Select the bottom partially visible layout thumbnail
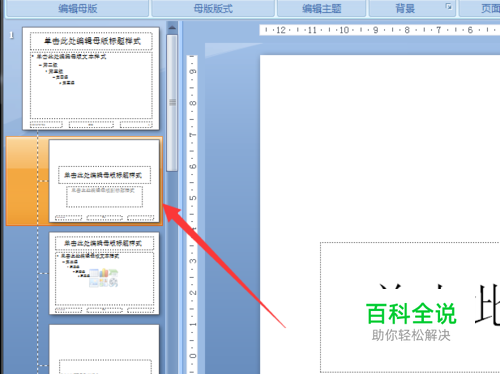 [104, 349]
